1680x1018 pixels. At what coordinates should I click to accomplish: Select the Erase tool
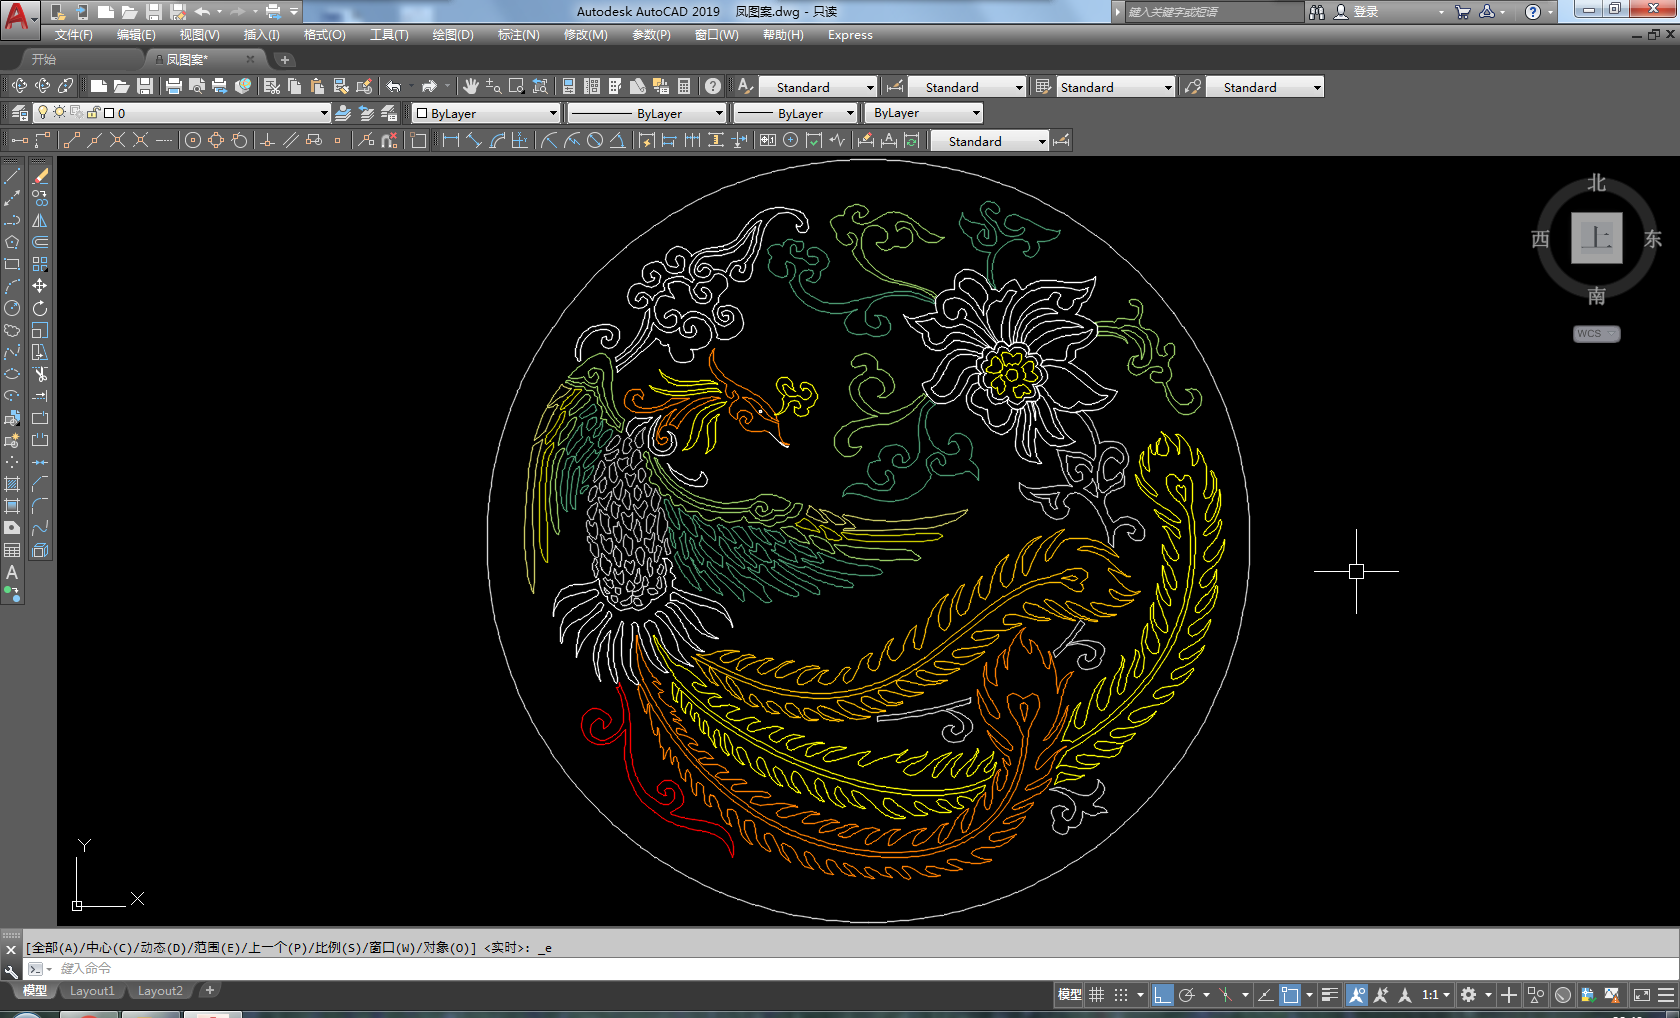point(40,176)
